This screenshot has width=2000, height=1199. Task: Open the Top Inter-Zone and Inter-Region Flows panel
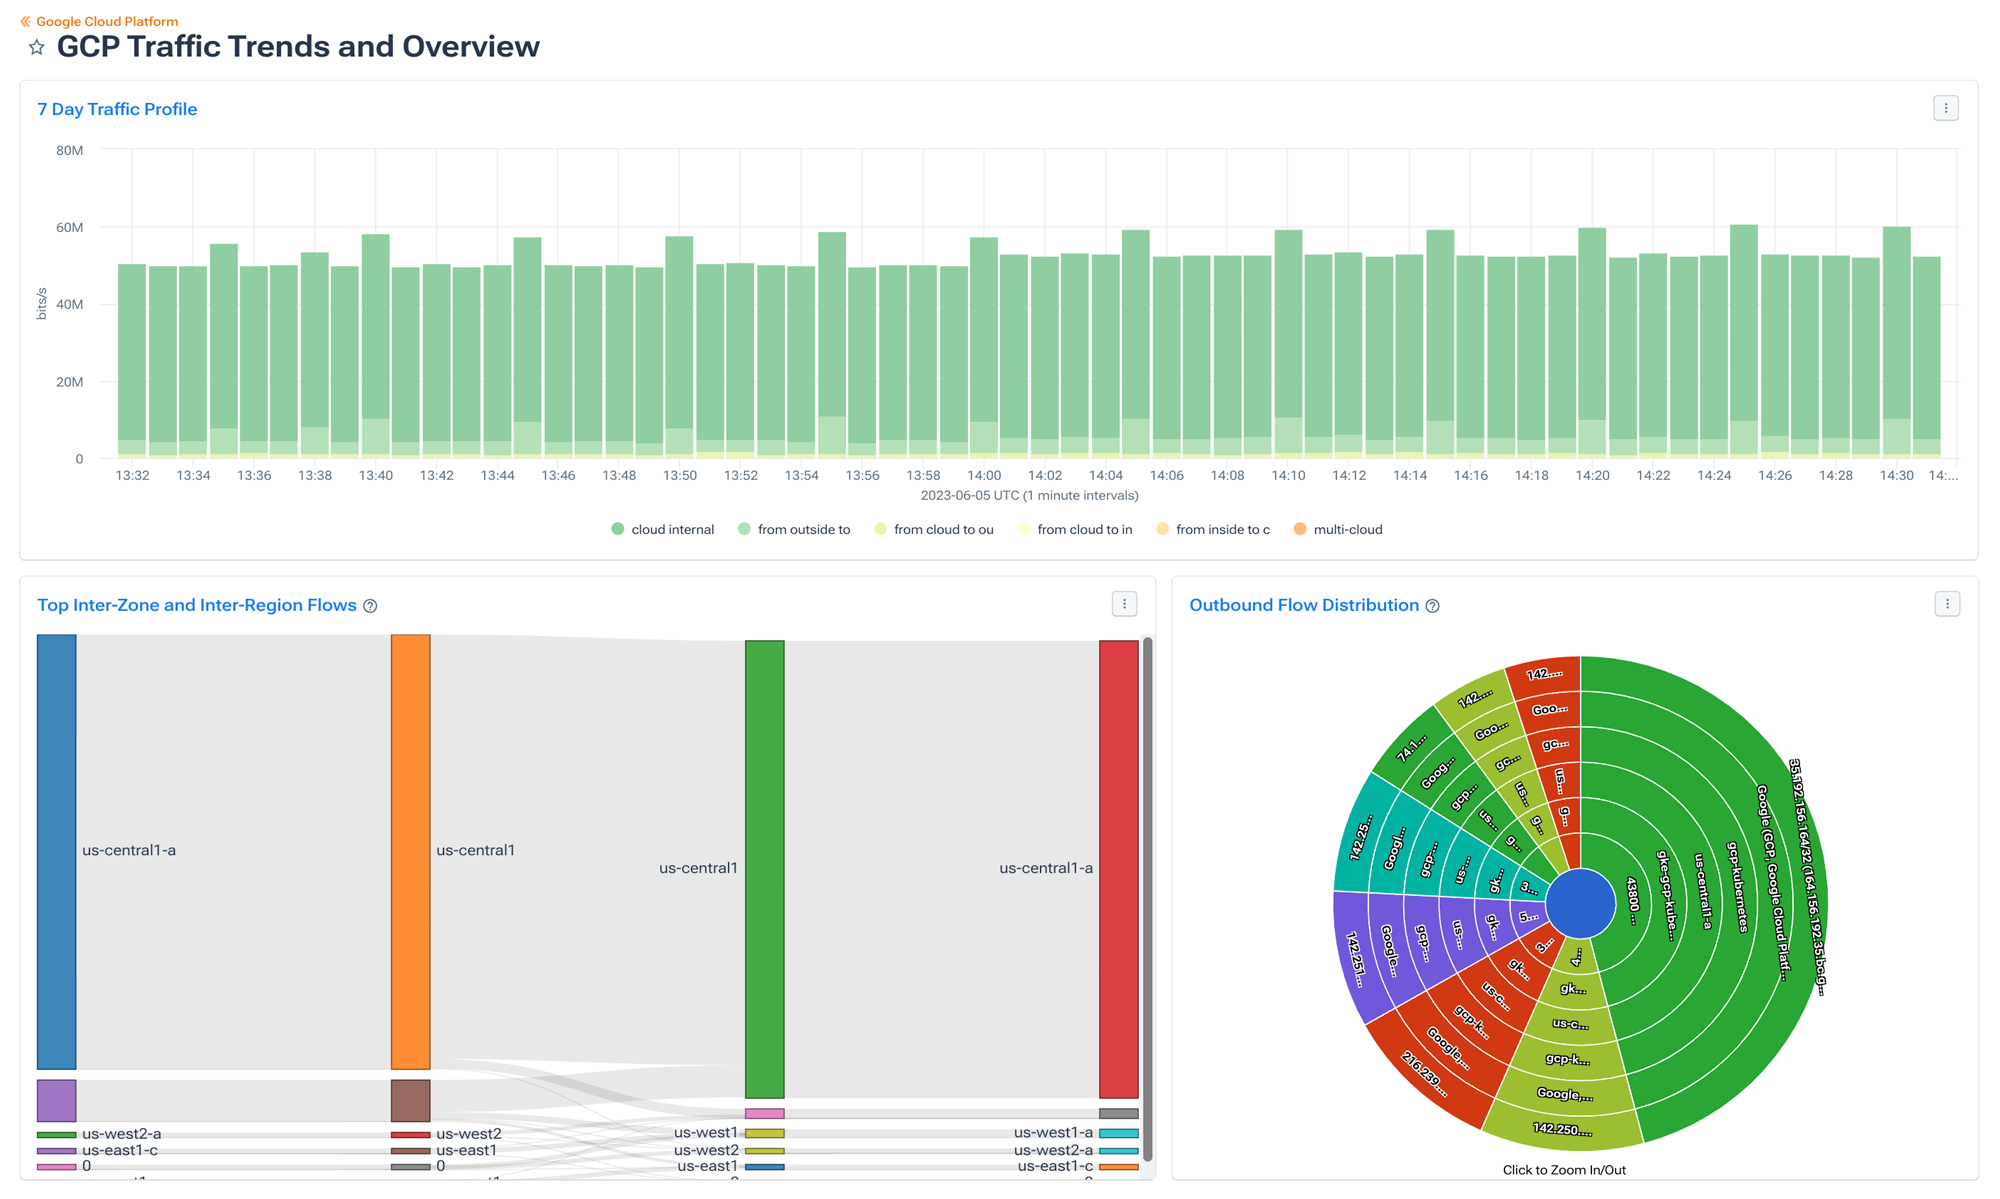197,605
